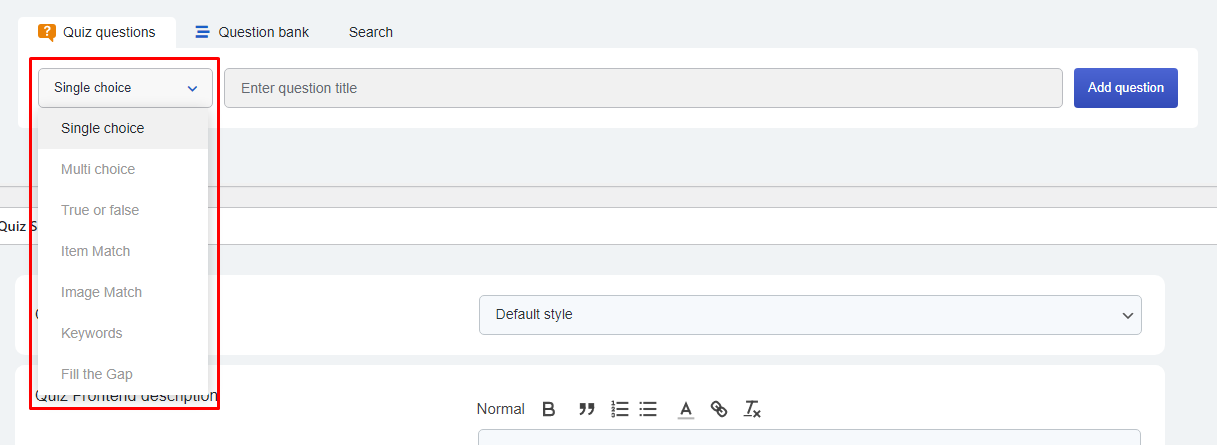Open the Normal heading style selector
The height and width of the screenshot is (445, 1217).
[500, 408]
